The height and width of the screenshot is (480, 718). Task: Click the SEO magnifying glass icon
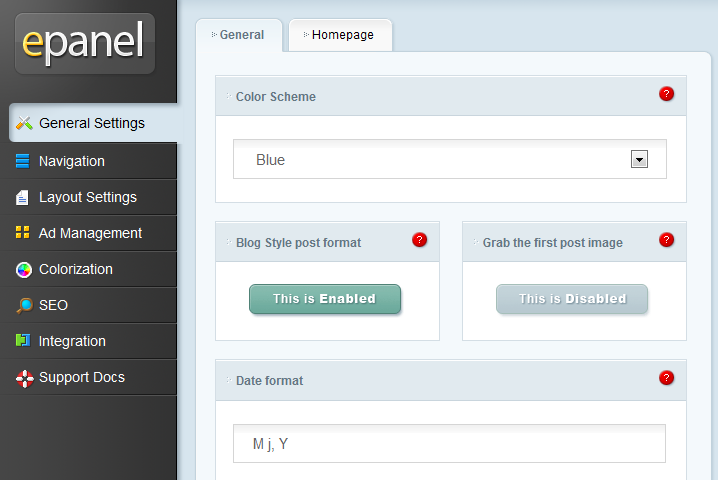[24, 305]
